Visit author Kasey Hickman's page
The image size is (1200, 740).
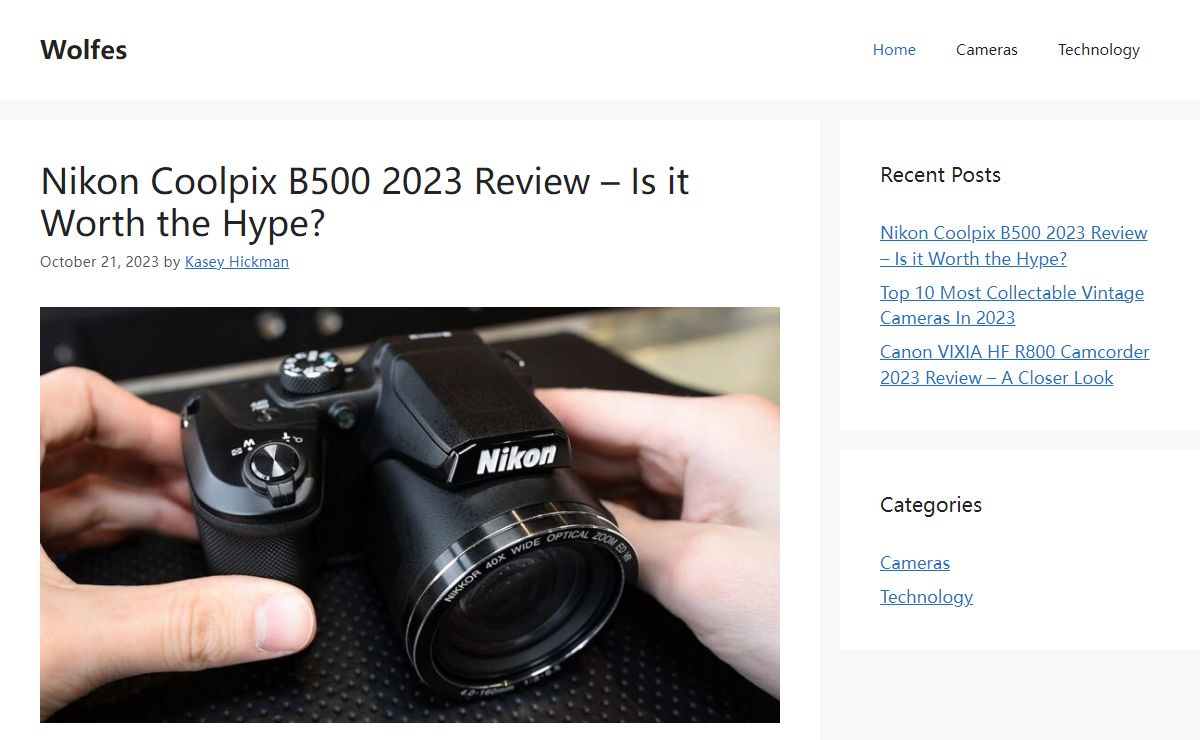[x=237, y=262]
